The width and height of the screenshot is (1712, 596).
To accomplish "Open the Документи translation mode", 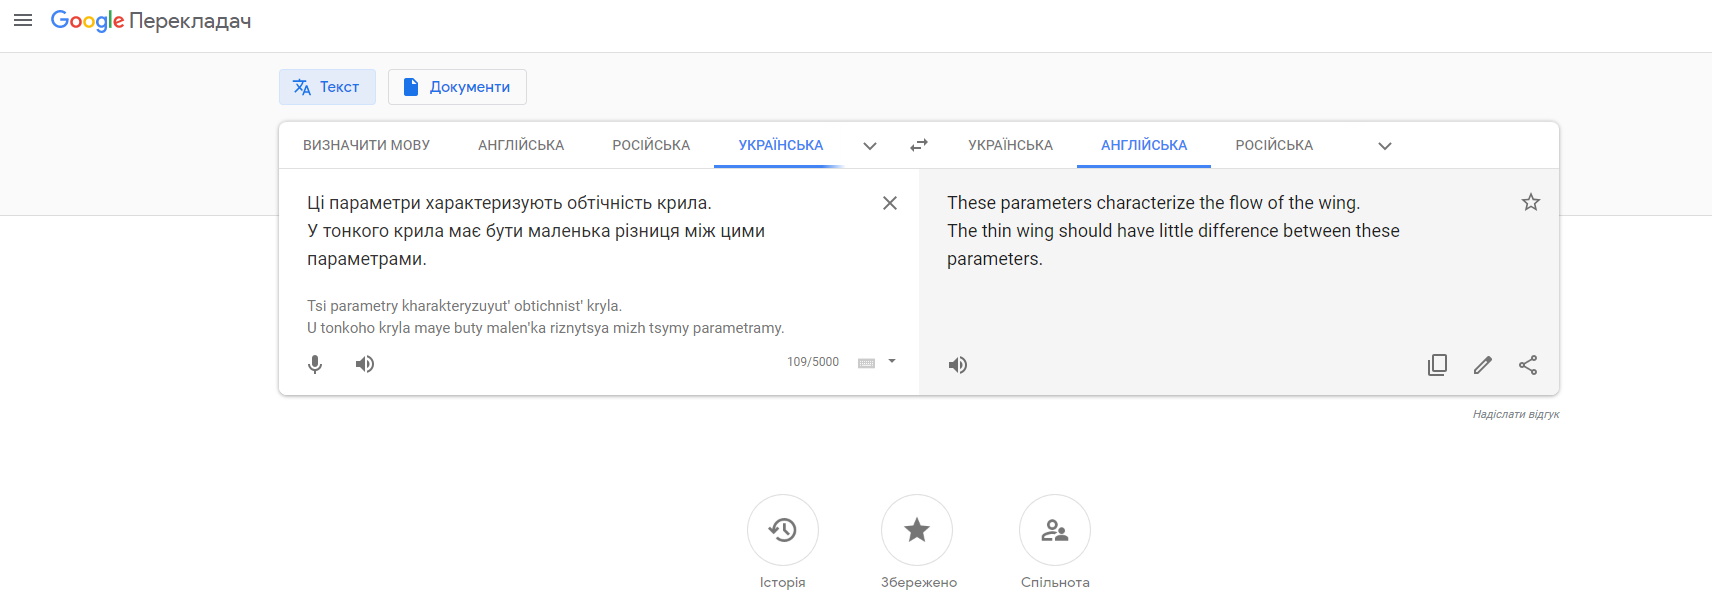I will point(457,87).
